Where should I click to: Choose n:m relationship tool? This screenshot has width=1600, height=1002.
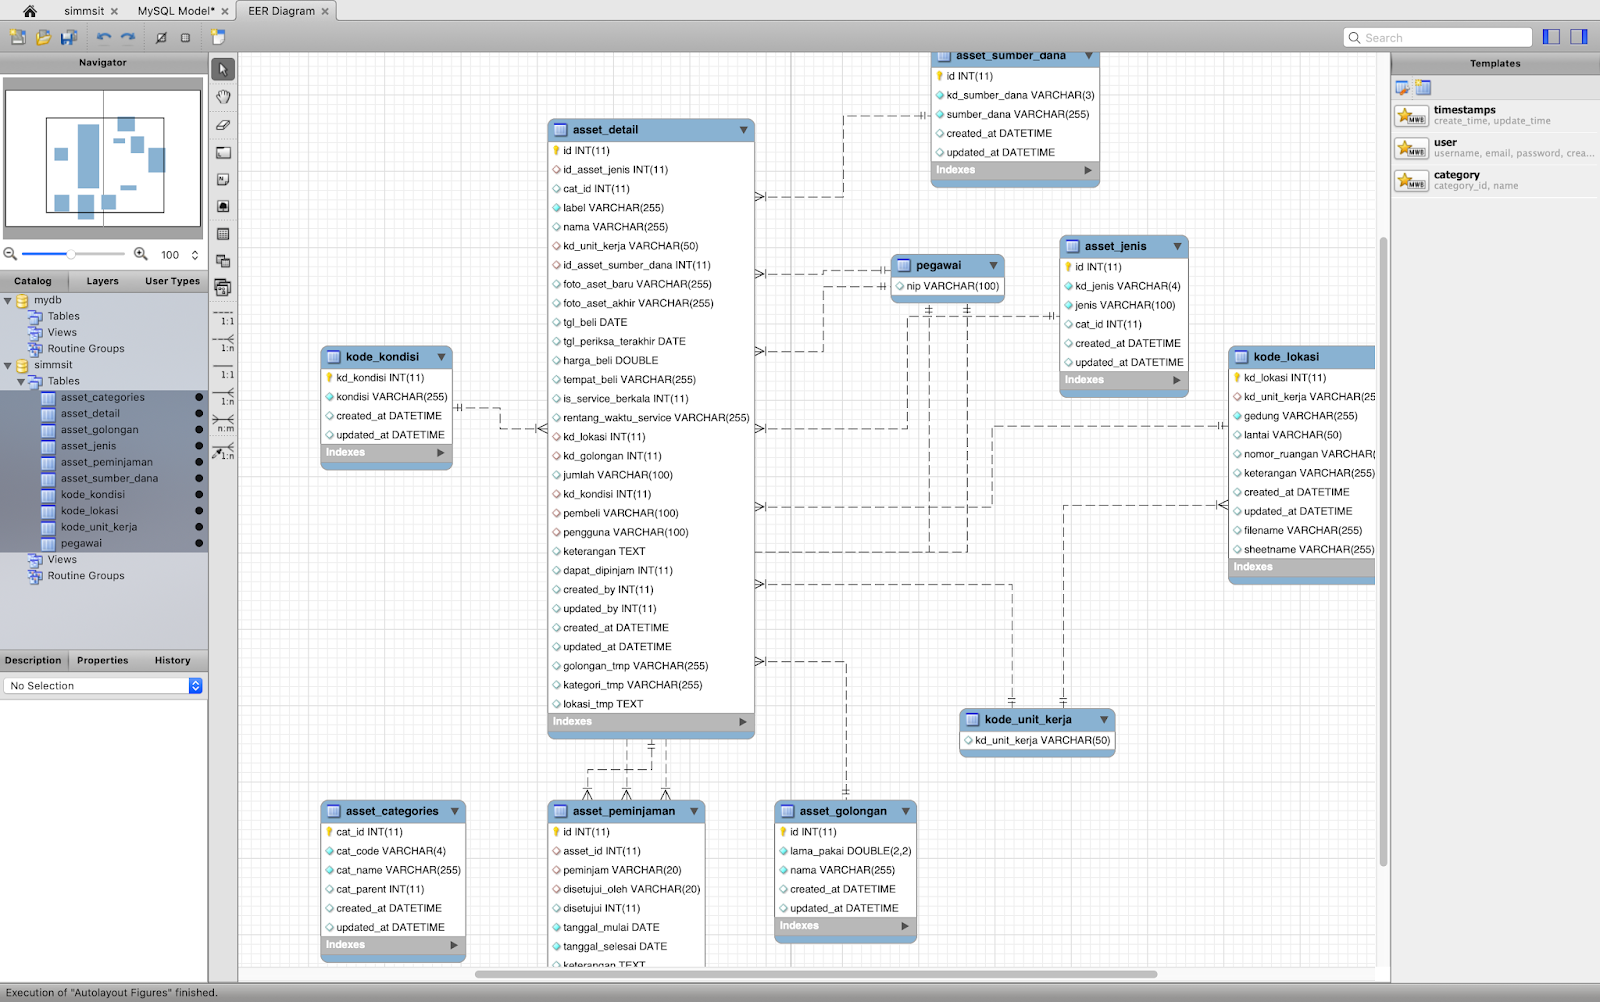click(x=224, y=424)
